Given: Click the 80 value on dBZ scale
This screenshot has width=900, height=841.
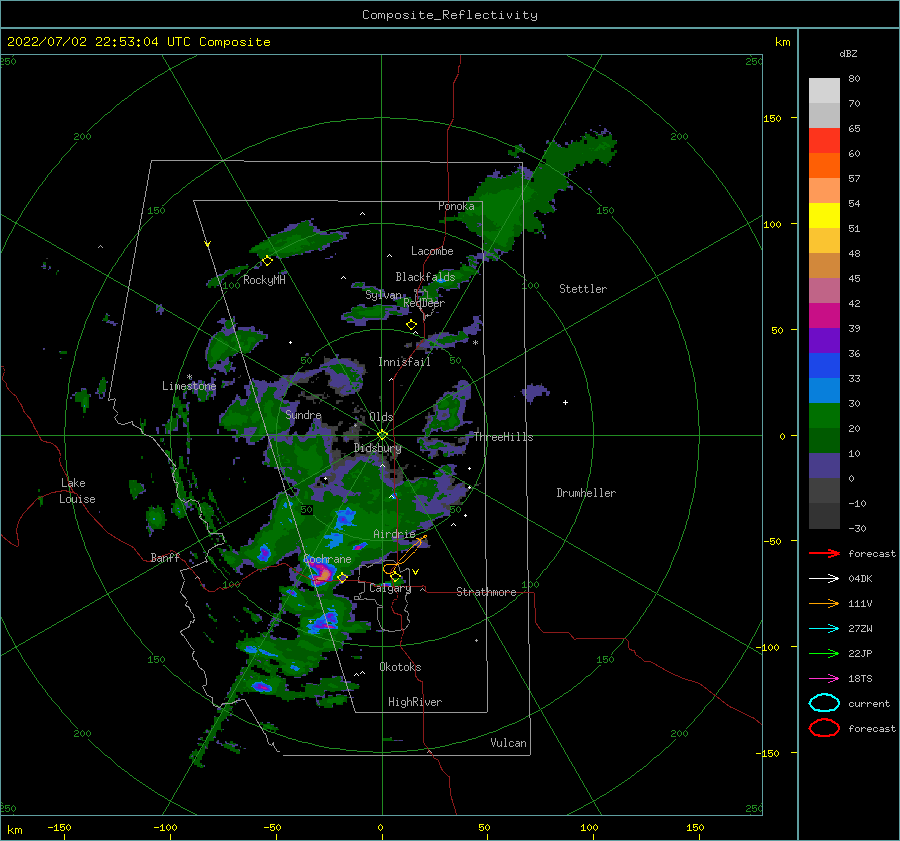Looking at the screenshot, I should 854,79.
